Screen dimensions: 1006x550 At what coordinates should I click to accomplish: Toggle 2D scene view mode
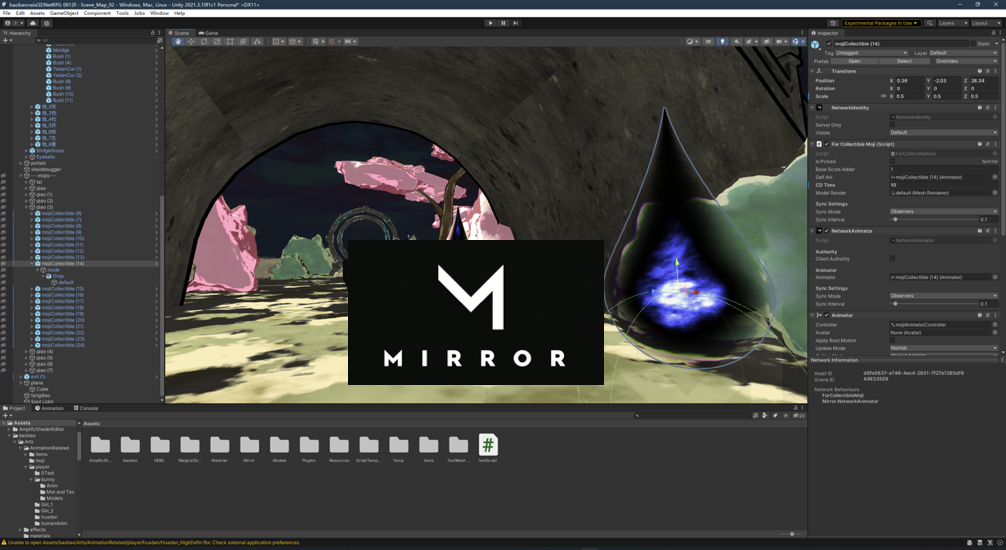pos(708,42)
